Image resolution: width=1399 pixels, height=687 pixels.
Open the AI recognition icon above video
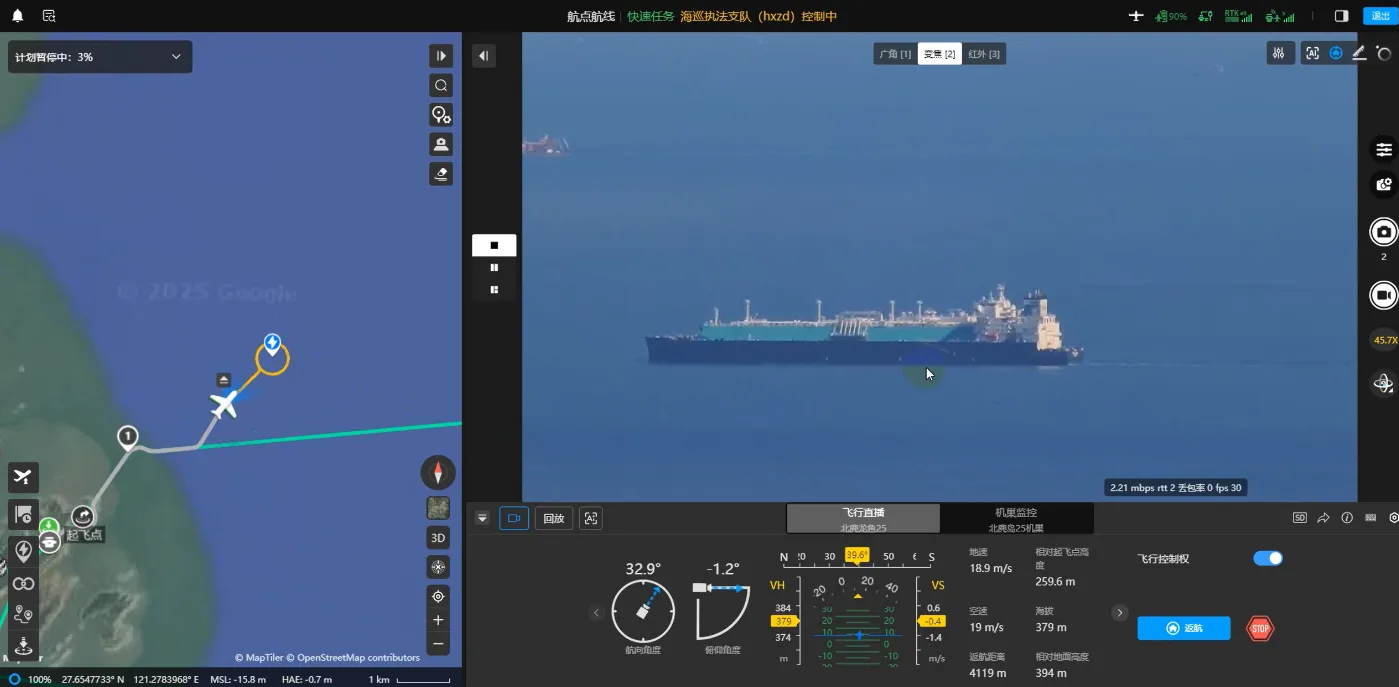[x=1312, y=54]
